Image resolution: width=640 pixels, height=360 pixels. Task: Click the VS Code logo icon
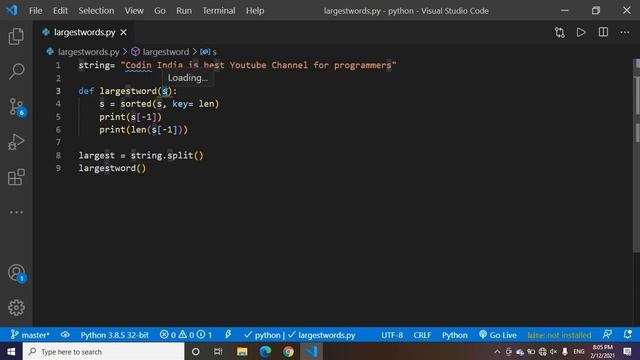[11, 10]
